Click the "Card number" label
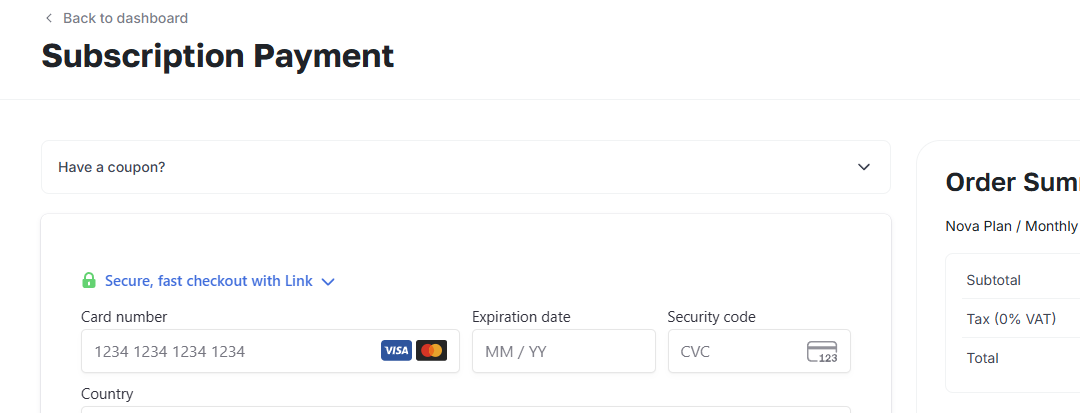 coord(124,317)
